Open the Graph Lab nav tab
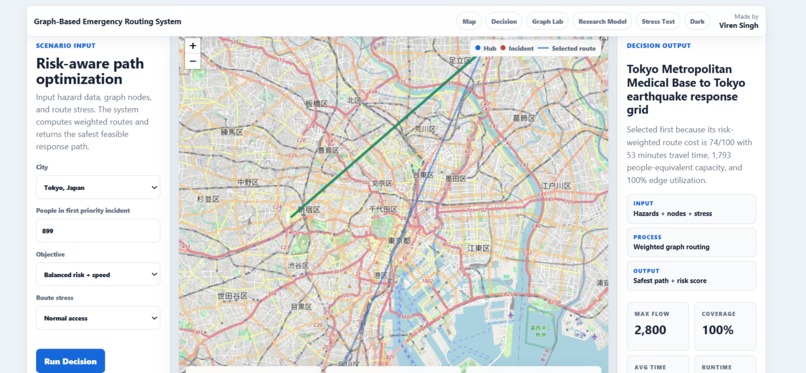Viewport: 806px width, 373px height. tap(547, 22)
